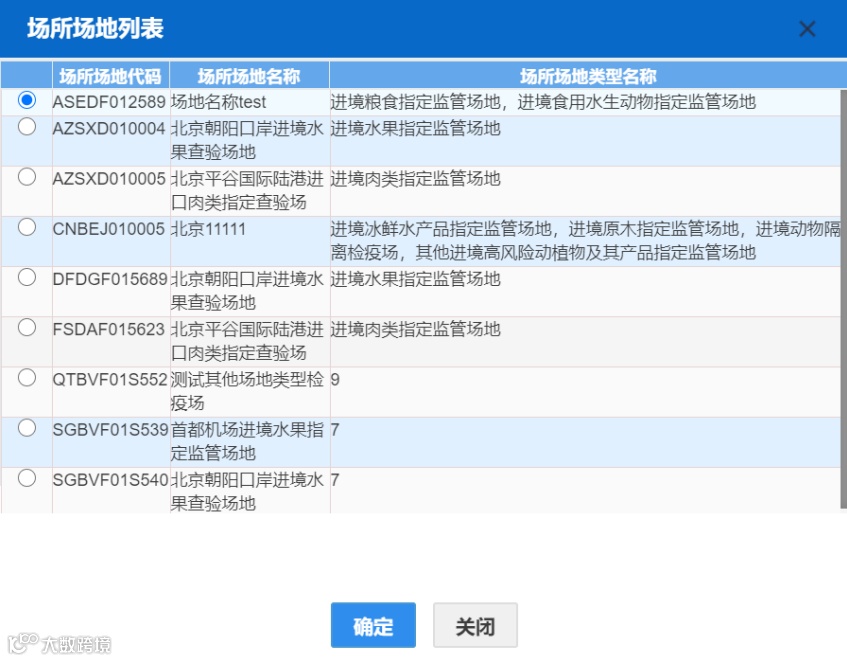This screenshot has height=661, width=847.
Task: Click code cell FSDAF015623
Action: 111,342
